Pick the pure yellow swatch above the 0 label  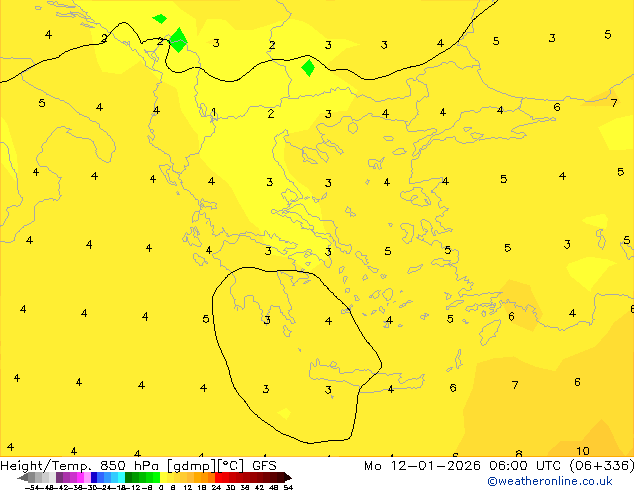tap(163, 477)
